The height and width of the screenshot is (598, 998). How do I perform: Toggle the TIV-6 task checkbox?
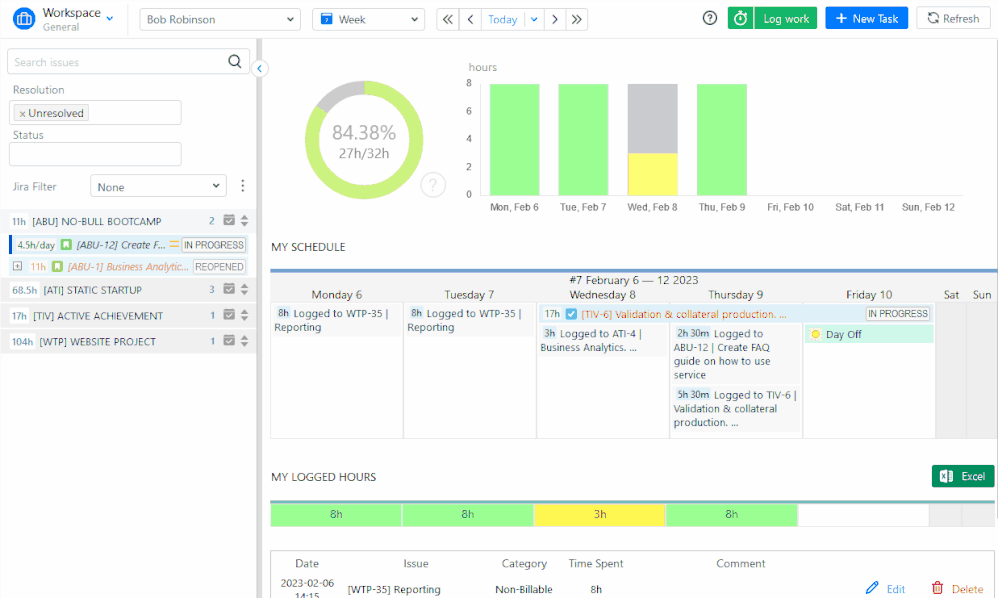(x=571, y=314)
